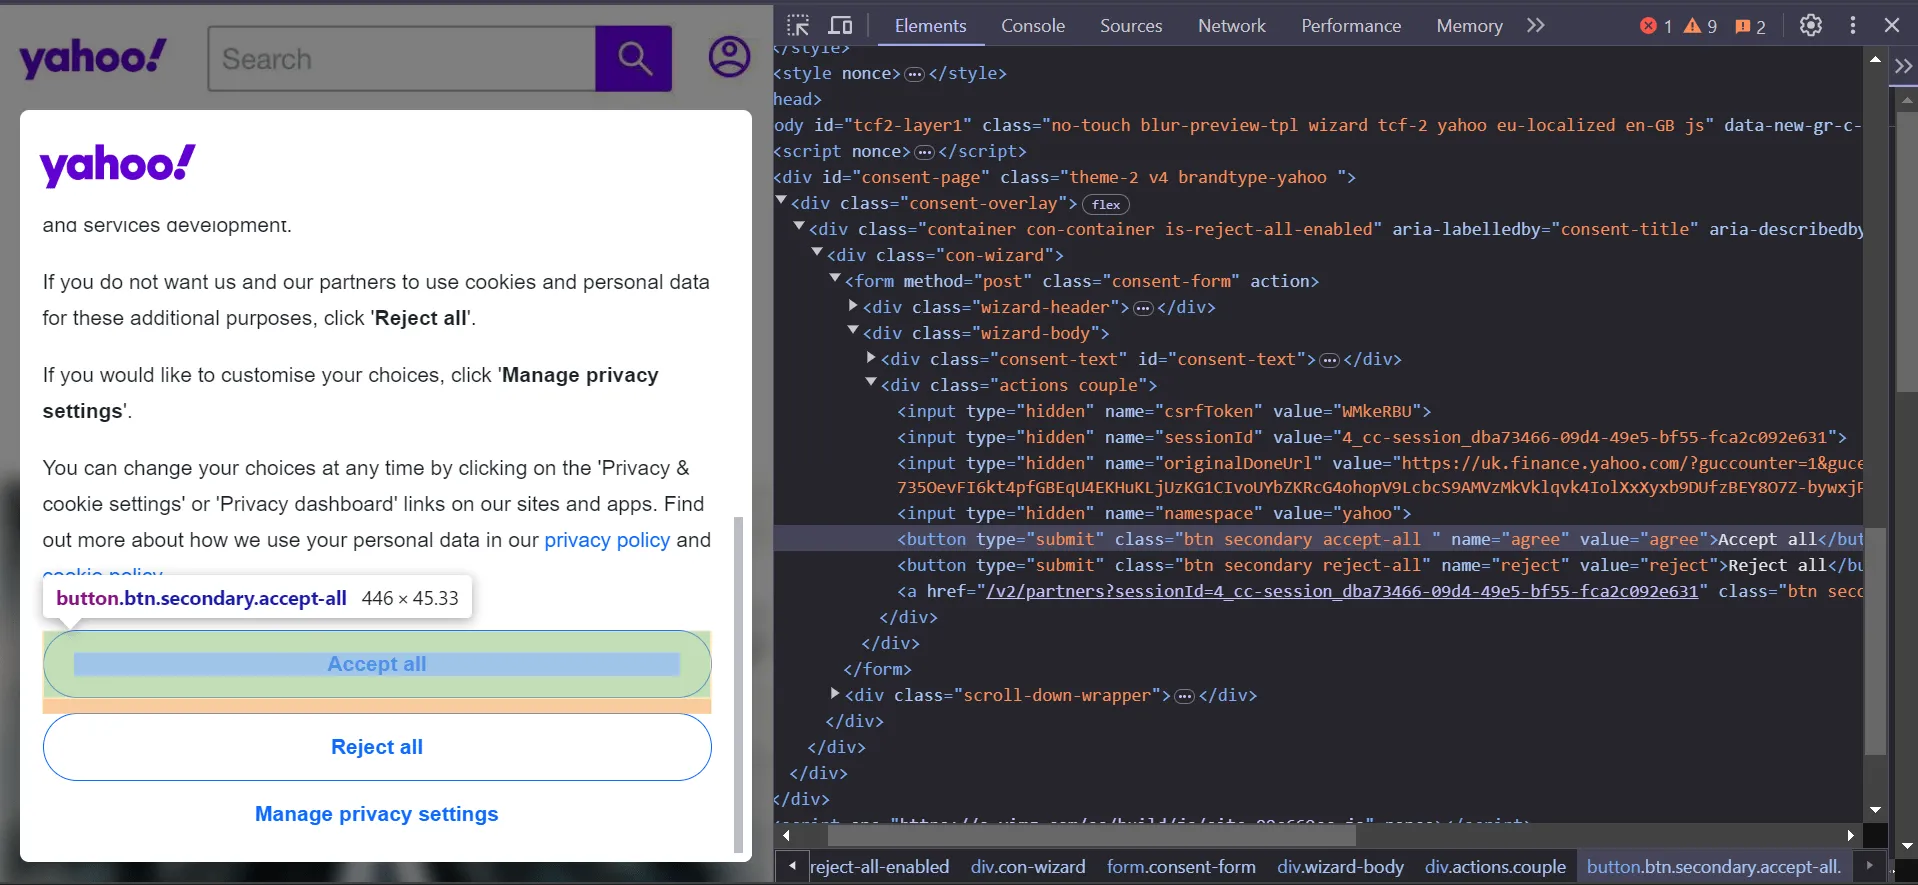Click the issues count badge
Screen dimensions: 1918x885
coord(1750,26)
